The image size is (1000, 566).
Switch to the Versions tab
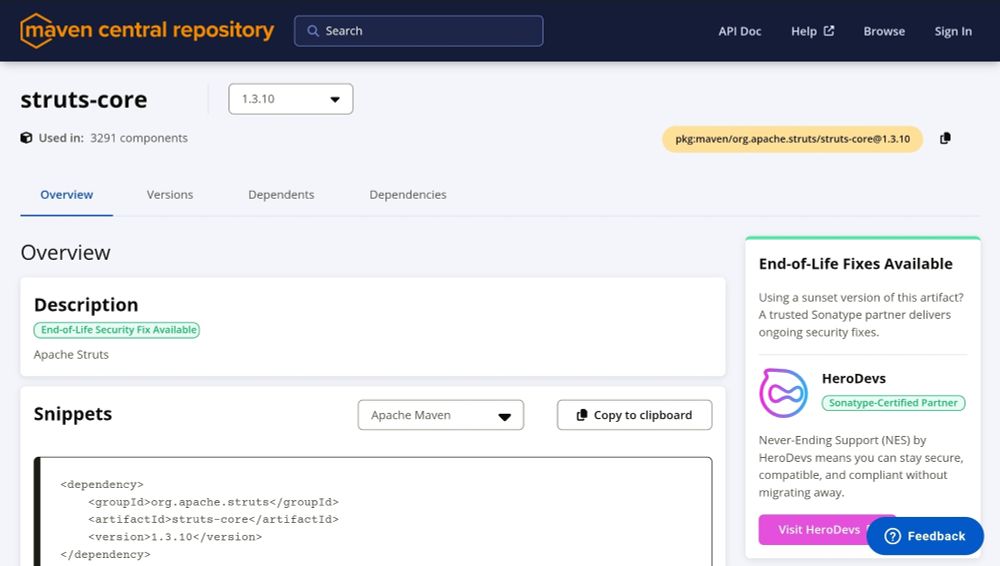170,195
